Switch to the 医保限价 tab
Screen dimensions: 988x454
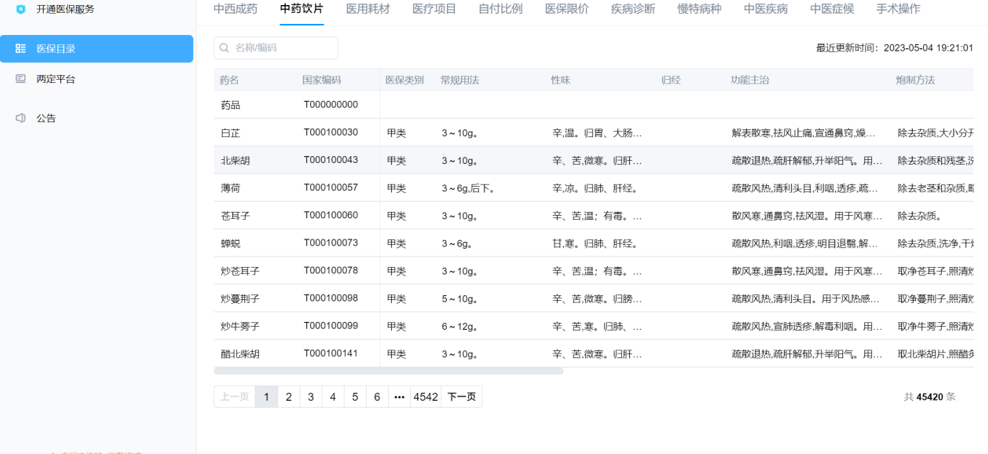tap(566, 9)
